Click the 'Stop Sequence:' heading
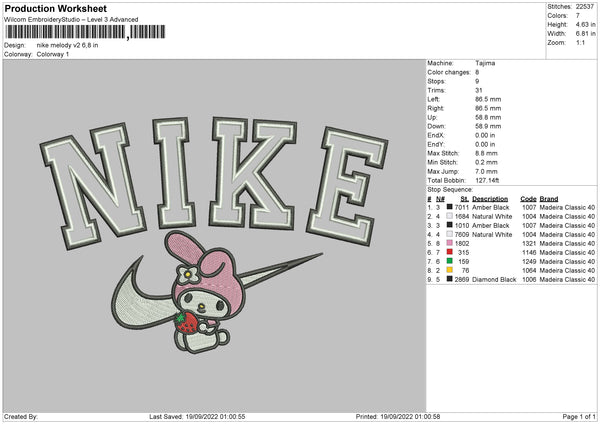 (450, 189)
